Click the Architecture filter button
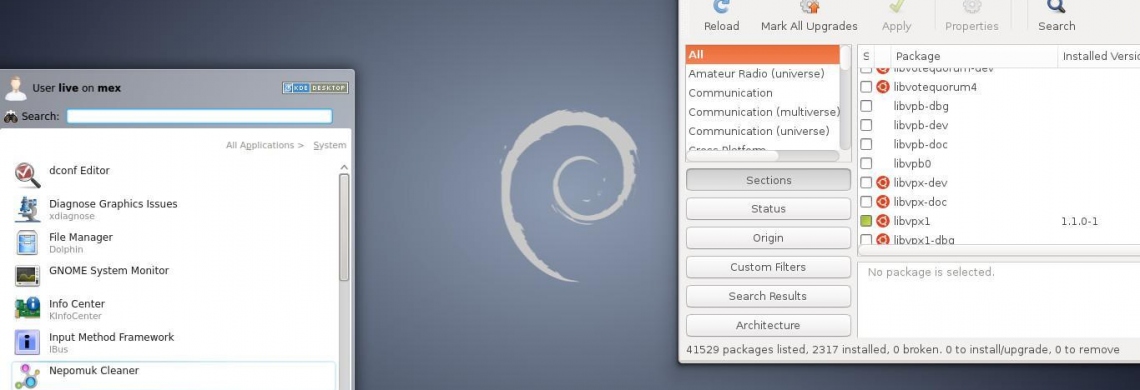 (x=768, y=325)
